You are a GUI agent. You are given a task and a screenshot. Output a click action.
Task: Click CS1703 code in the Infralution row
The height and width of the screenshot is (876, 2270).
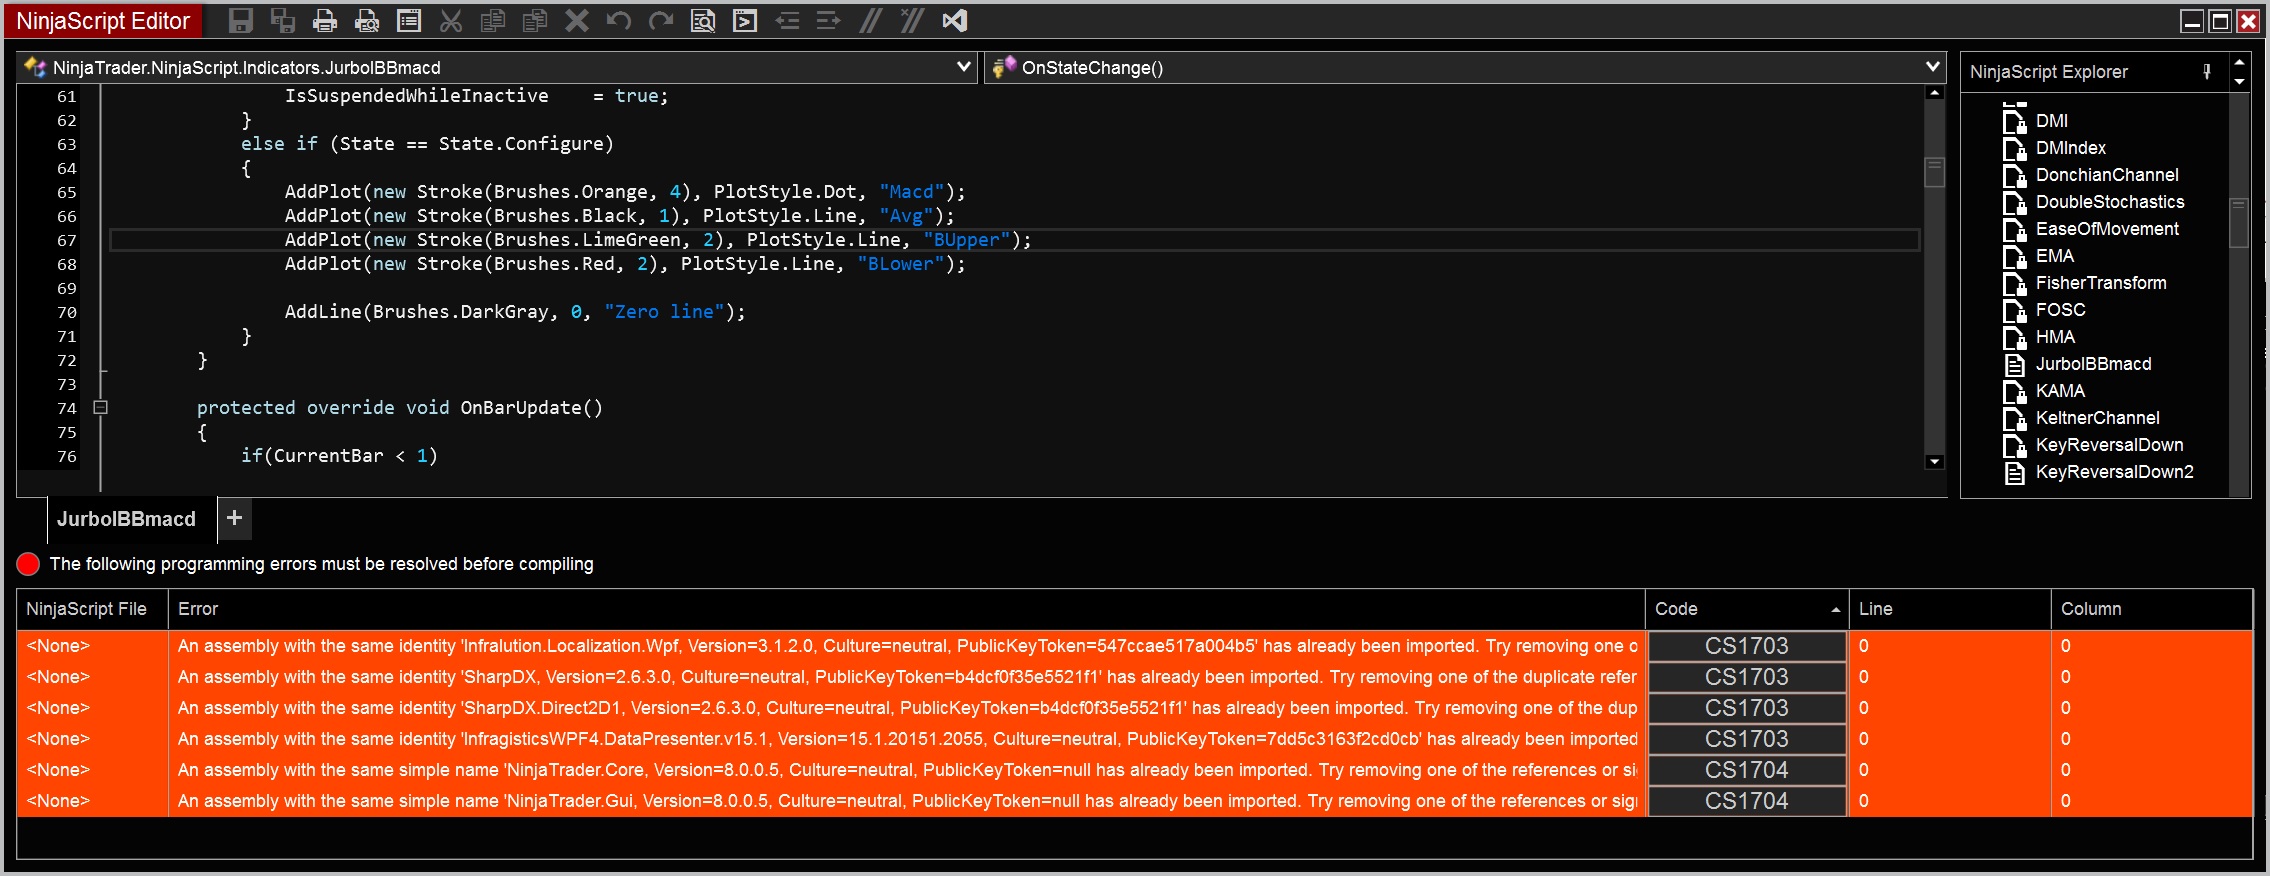1746,646
